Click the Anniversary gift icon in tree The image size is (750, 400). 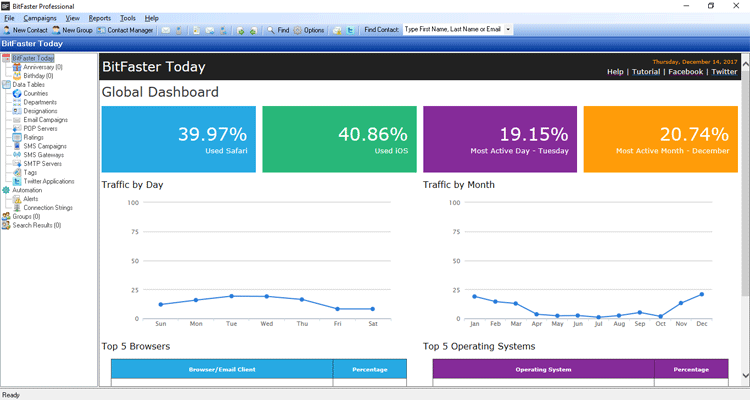17,67
